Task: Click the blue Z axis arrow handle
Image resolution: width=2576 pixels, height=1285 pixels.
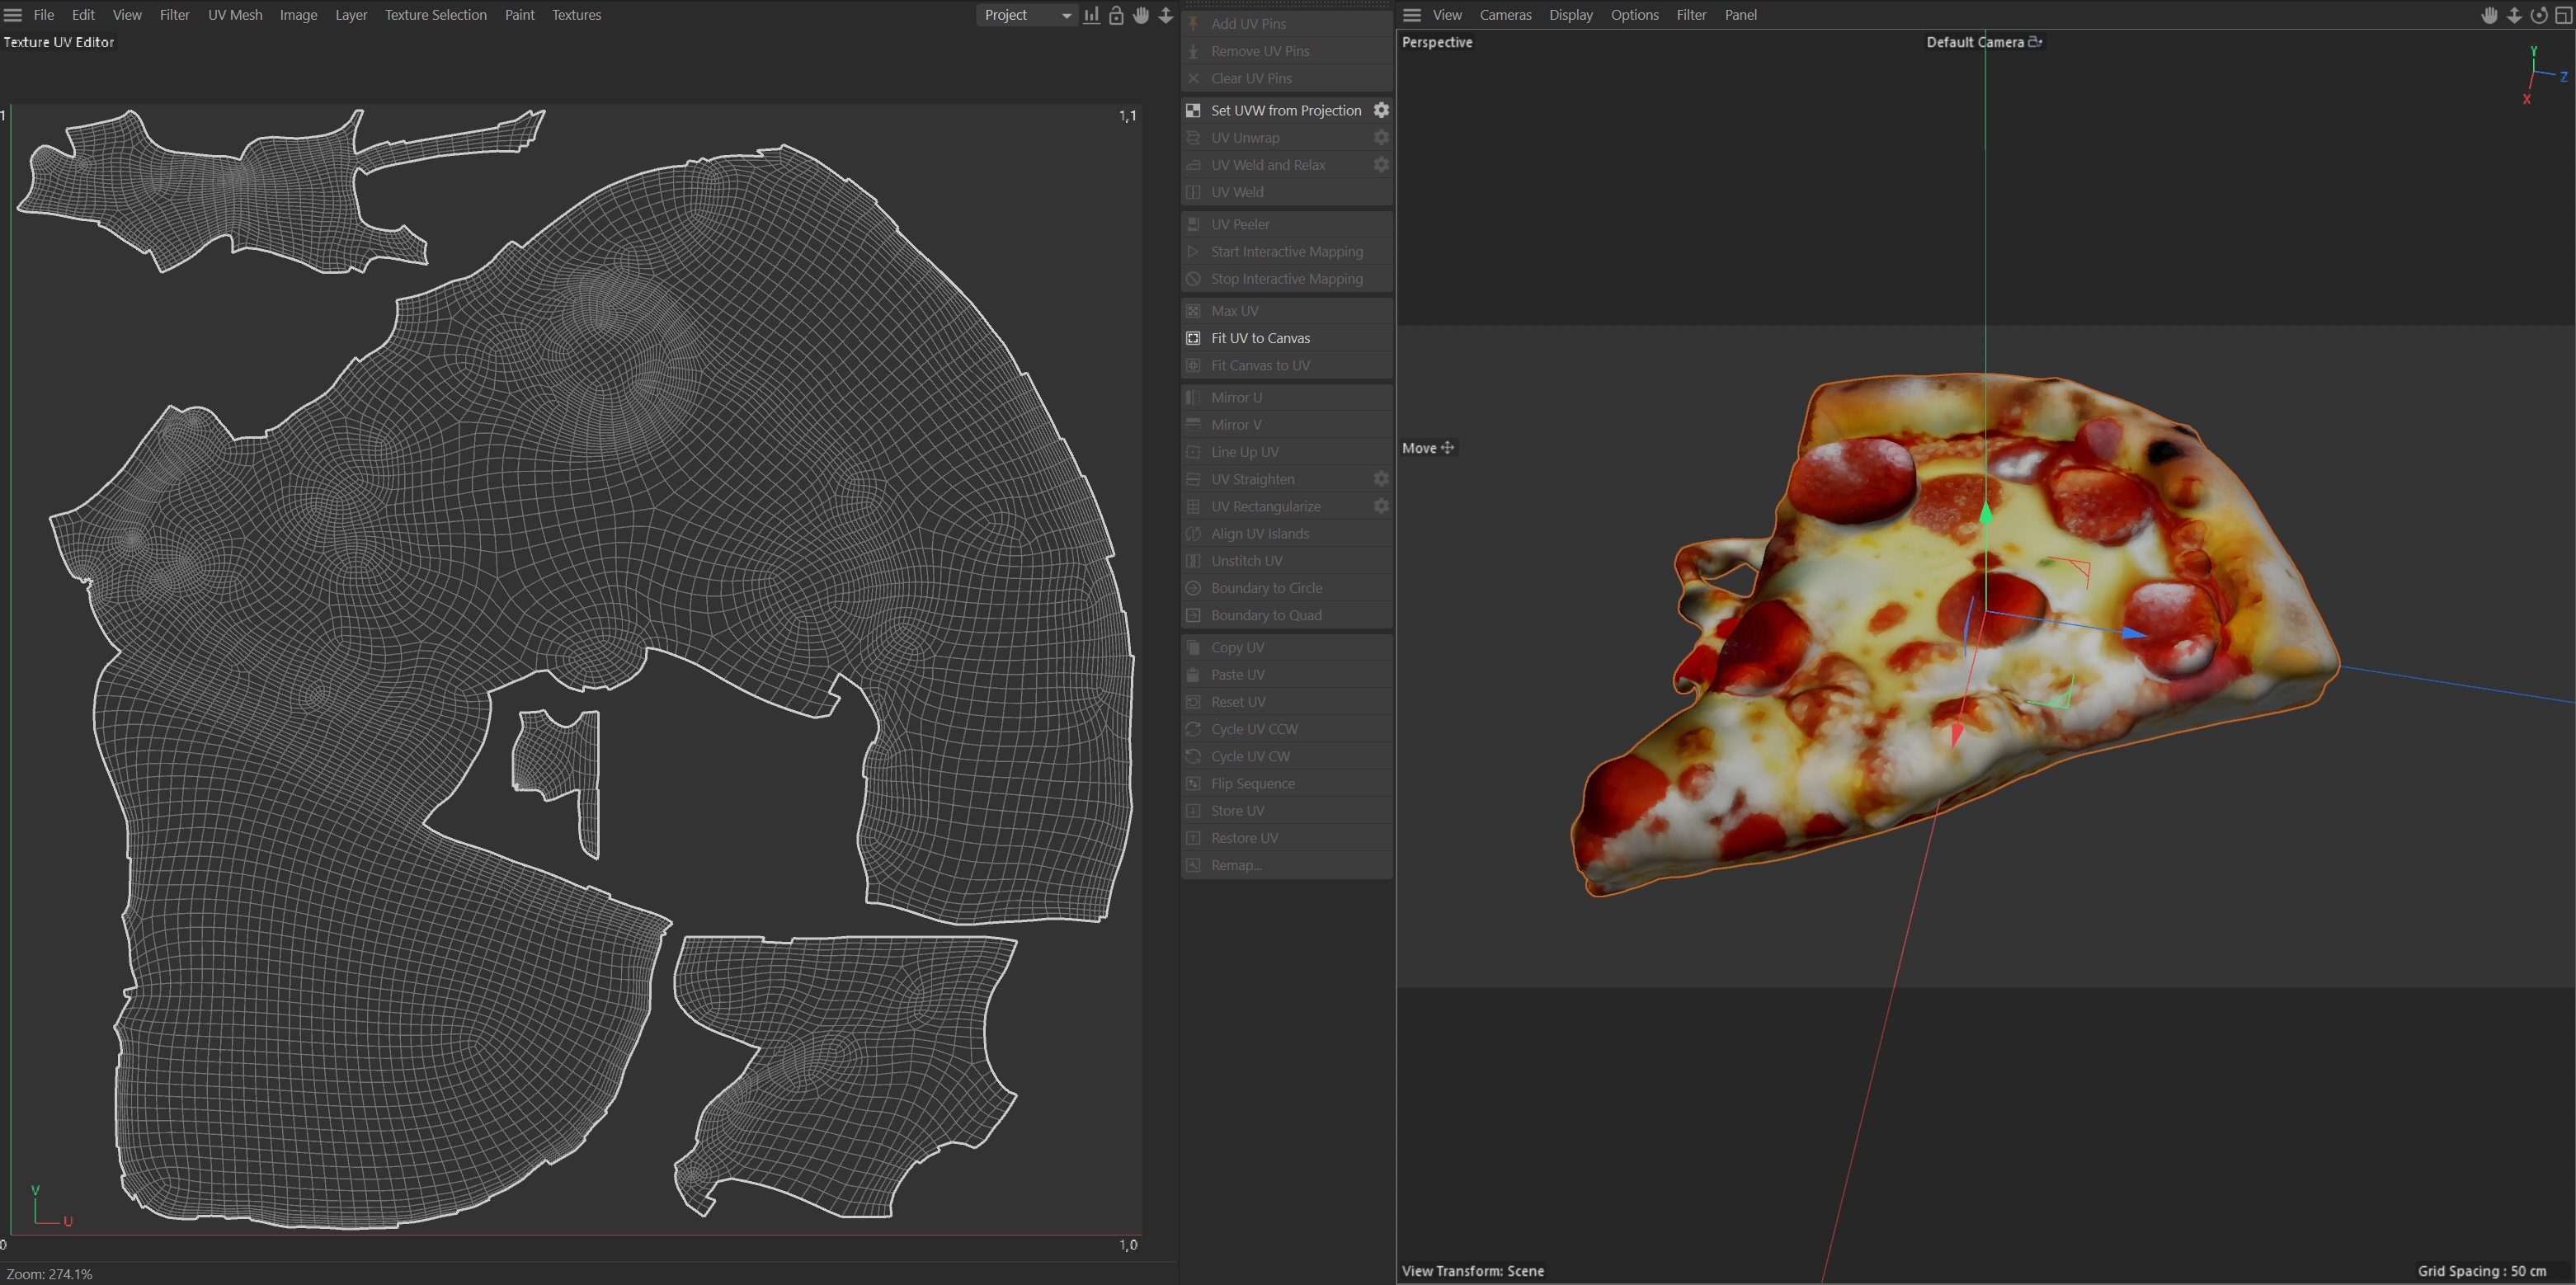Action: pos(2132,632)
